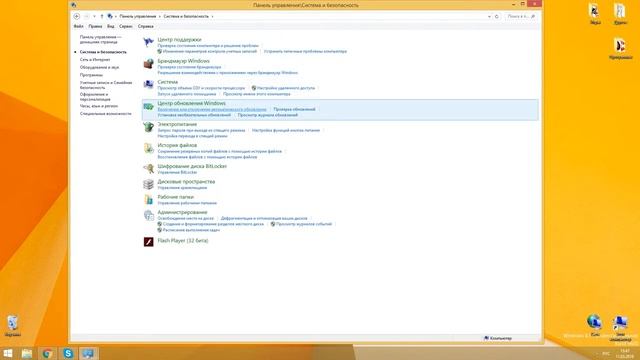Image resolution: width=640 pixels, height=360 pixels.
Task: Select Часы, язык и регион in sidebar
Action: point(99,106)
